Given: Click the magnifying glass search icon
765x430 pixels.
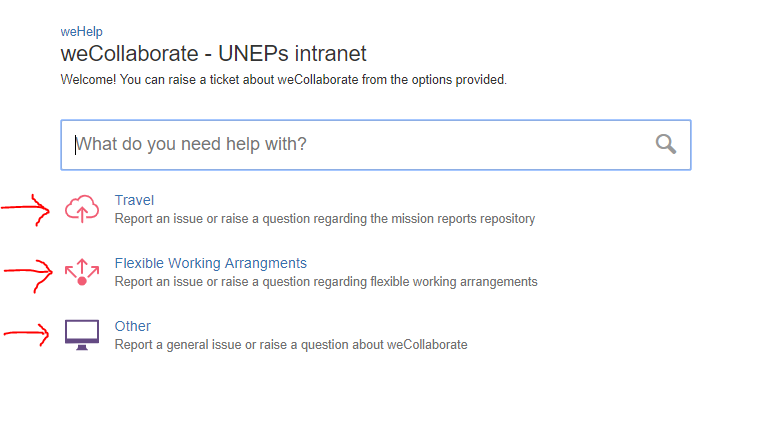Looking at the screenshot, I should [x=665, y=144].
